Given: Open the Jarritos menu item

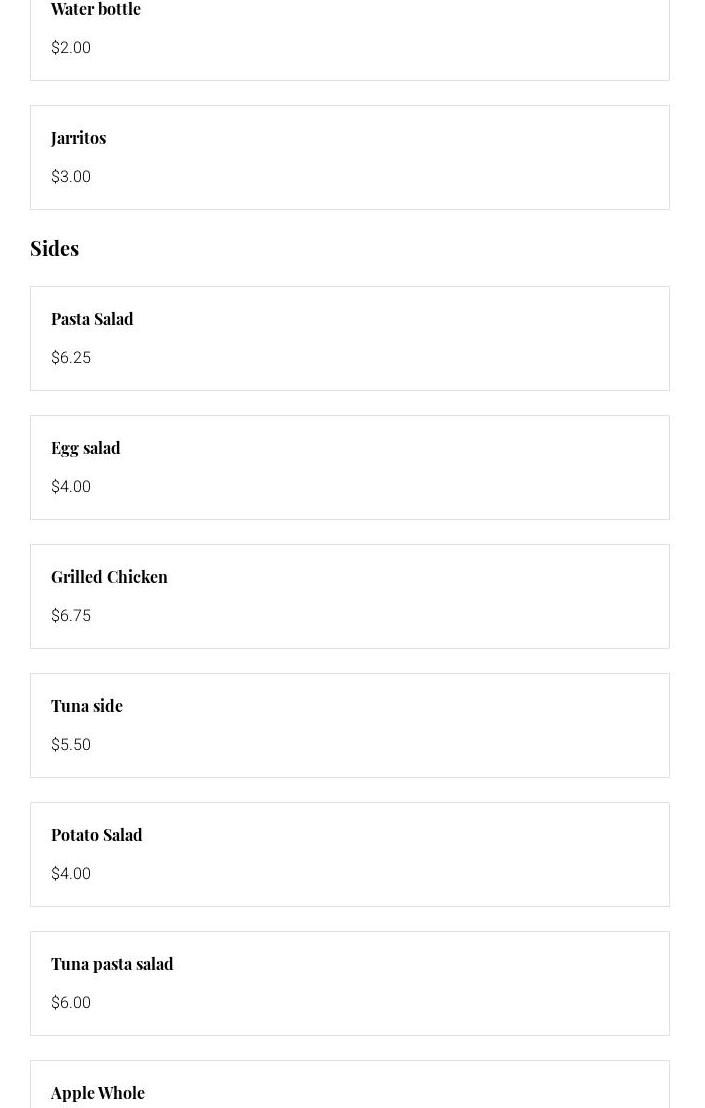Looking at the screenshot, I should coord(79,138).
